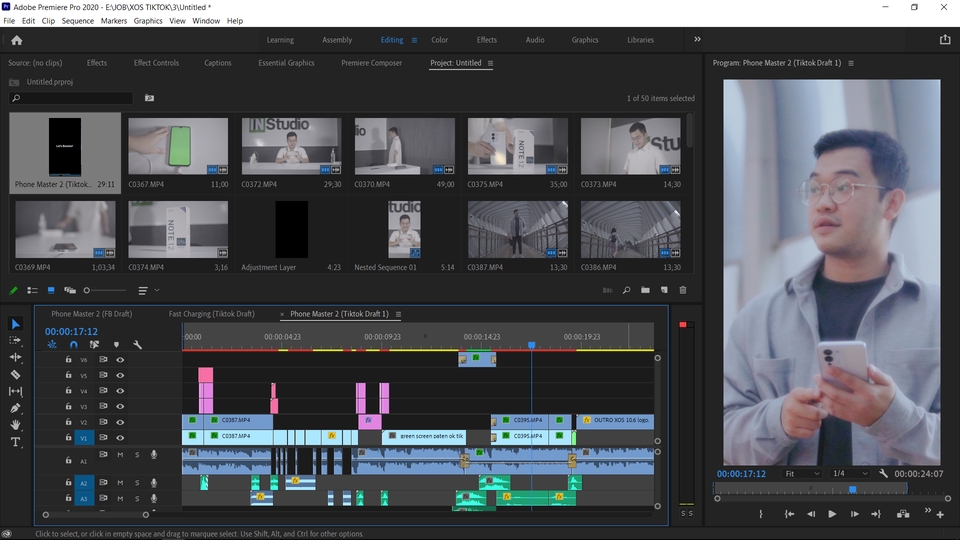Open Program Monitor panel menu
This screenshot has height=540, width=960.
coord(850,63)
